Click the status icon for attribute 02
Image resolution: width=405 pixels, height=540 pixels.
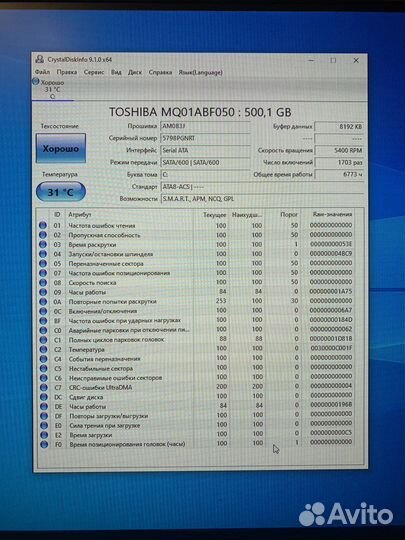tap(43, 235)
